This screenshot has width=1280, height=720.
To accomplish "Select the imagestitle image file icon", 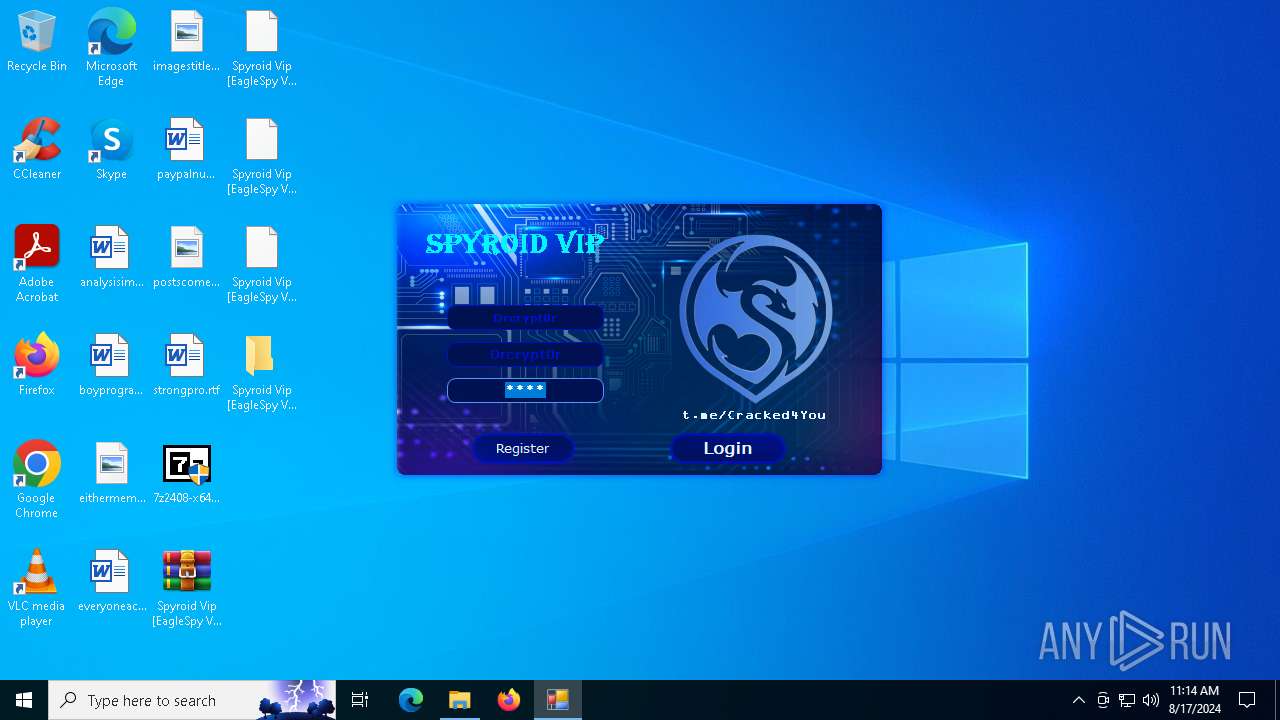I will pos(186,42).
